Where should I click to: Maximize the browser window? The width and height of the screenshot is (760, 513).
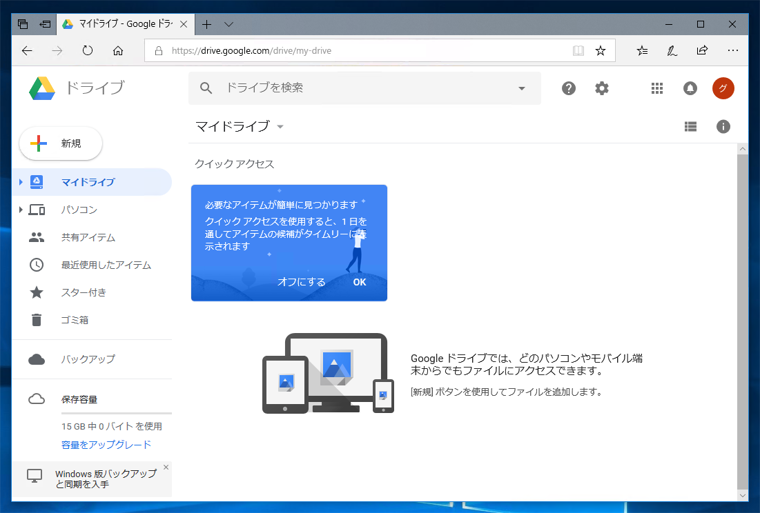pyautogui.click(x=700, y=24)
